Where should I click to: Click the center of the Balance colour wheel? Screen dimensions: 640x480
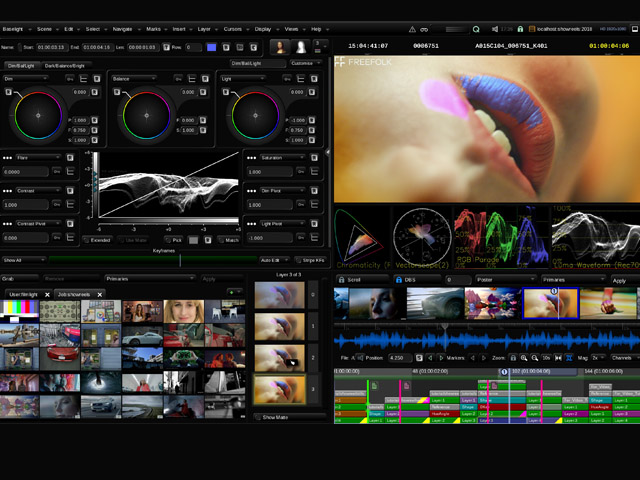pos(147,116)
